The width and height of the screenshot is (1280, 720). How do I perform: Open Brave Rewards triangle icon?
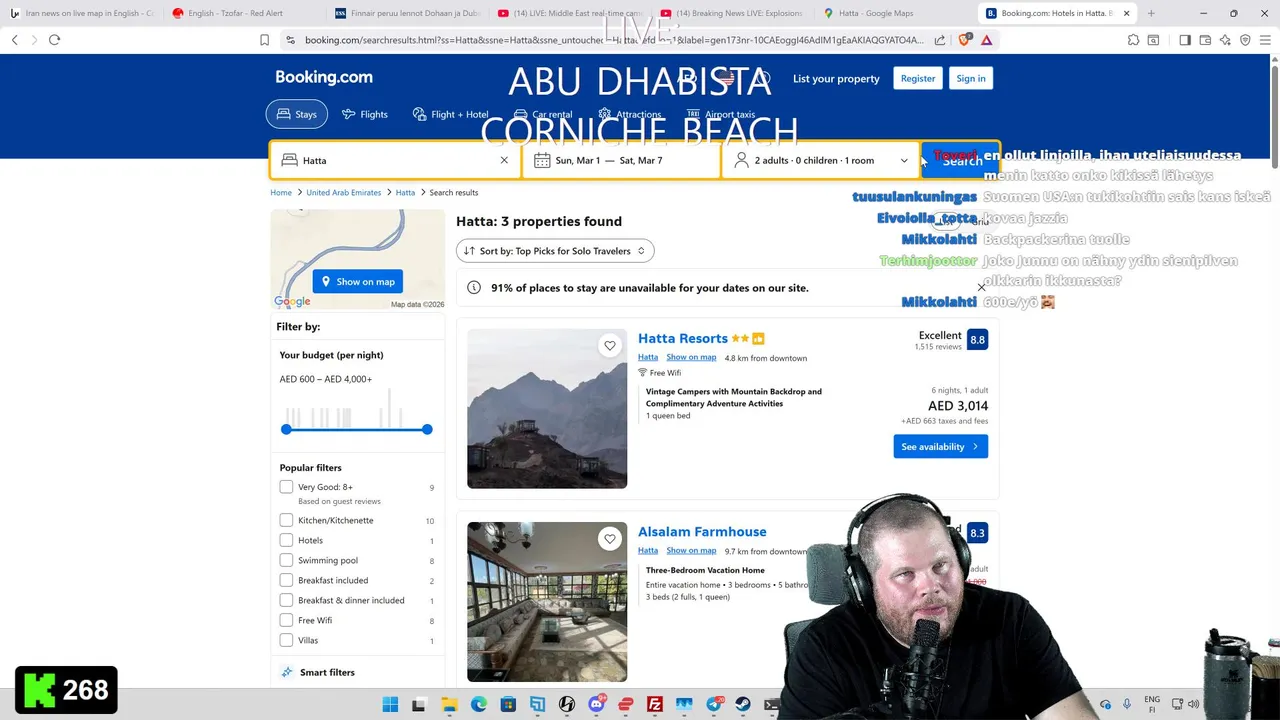click(987, 40)
